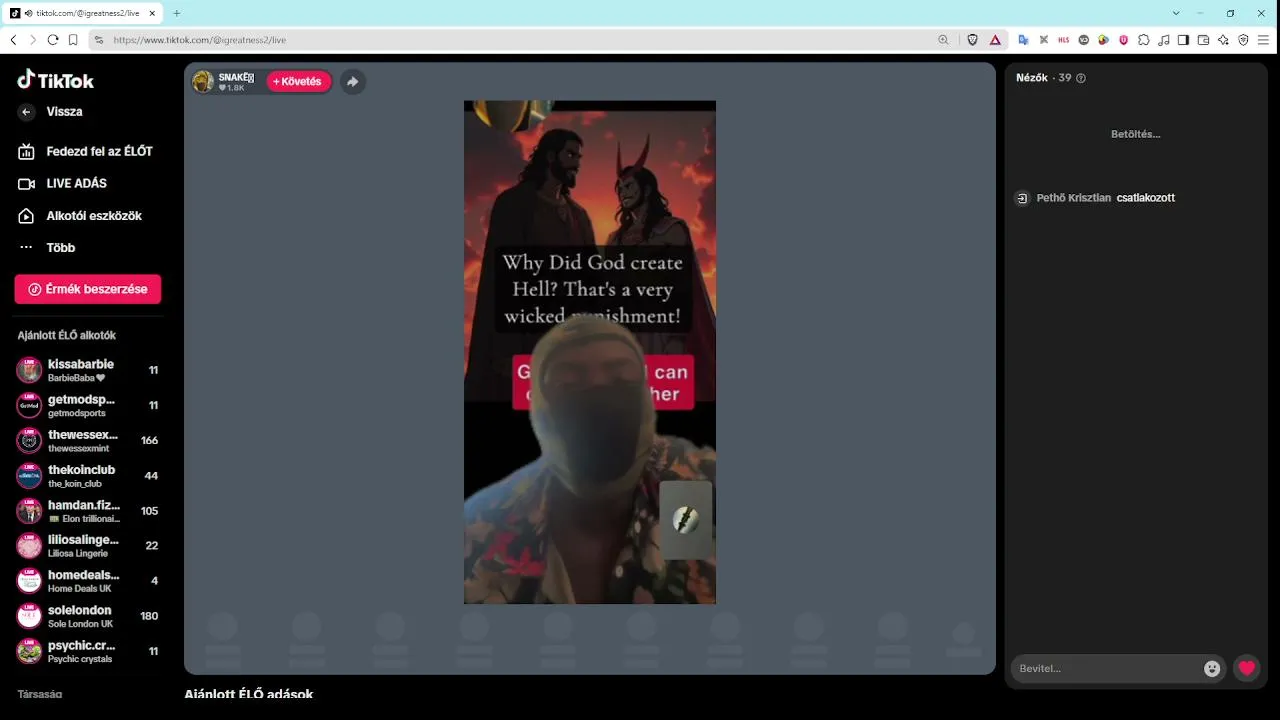The image size is (1280, 720).
Task: Open LIVE ADÁS in the sidebar
Action: click(63, 183)
